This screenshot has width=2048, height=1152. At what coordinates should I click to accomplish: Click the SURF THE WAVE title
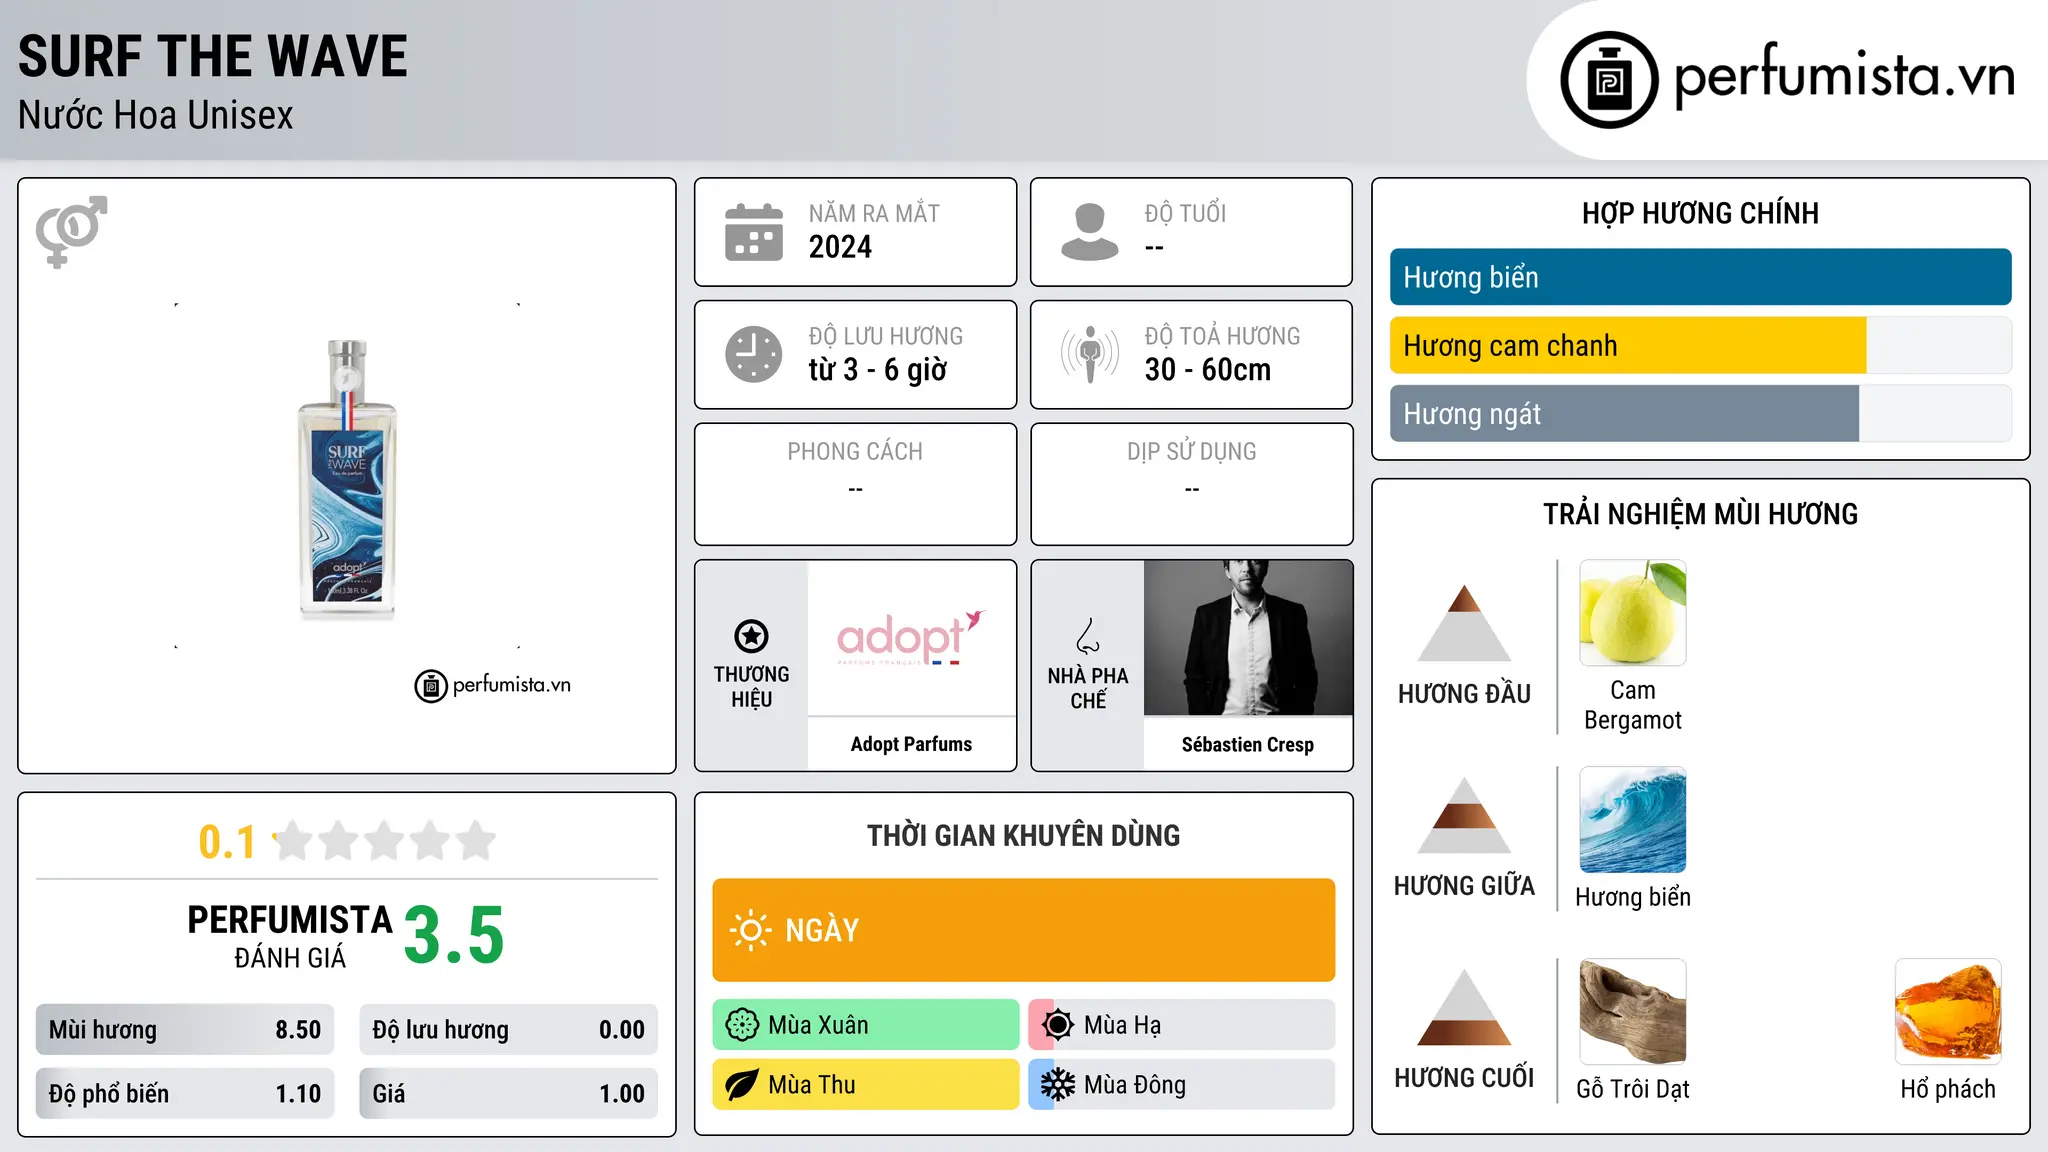(x=213, y=56)
